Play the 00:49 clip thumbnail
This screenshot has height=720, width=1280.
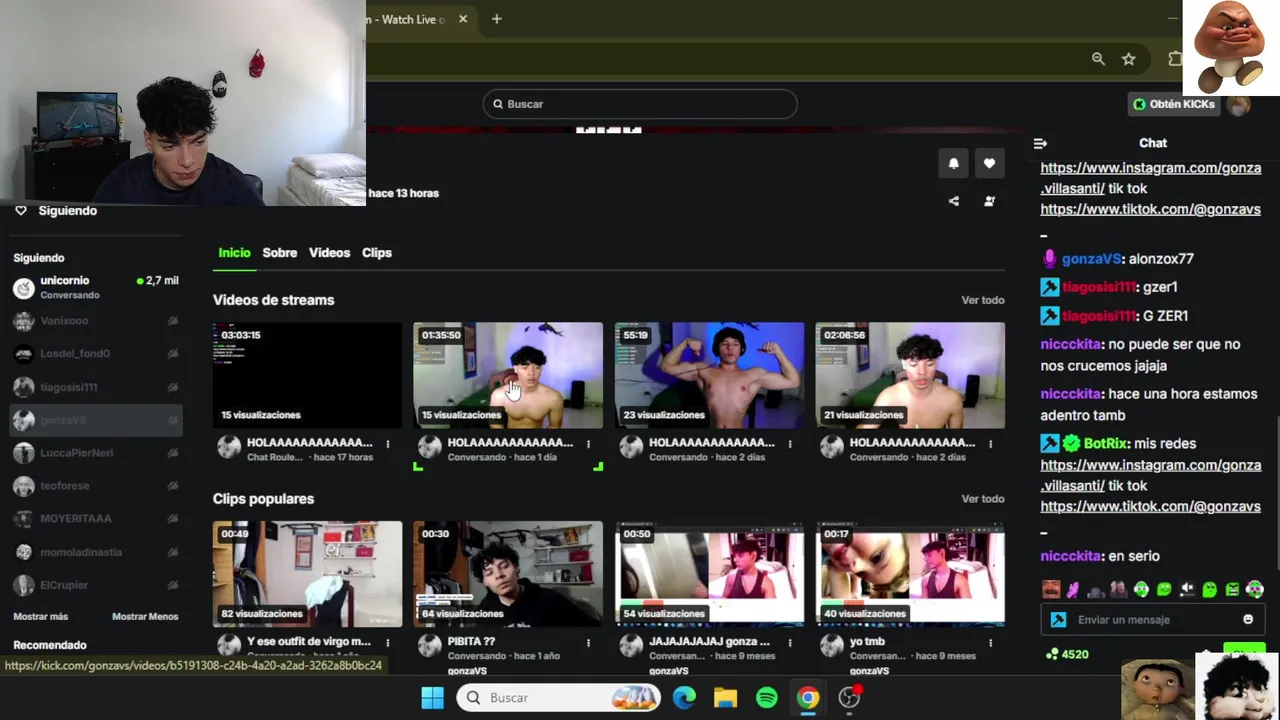pyautogui.click(x=307, y=574)
